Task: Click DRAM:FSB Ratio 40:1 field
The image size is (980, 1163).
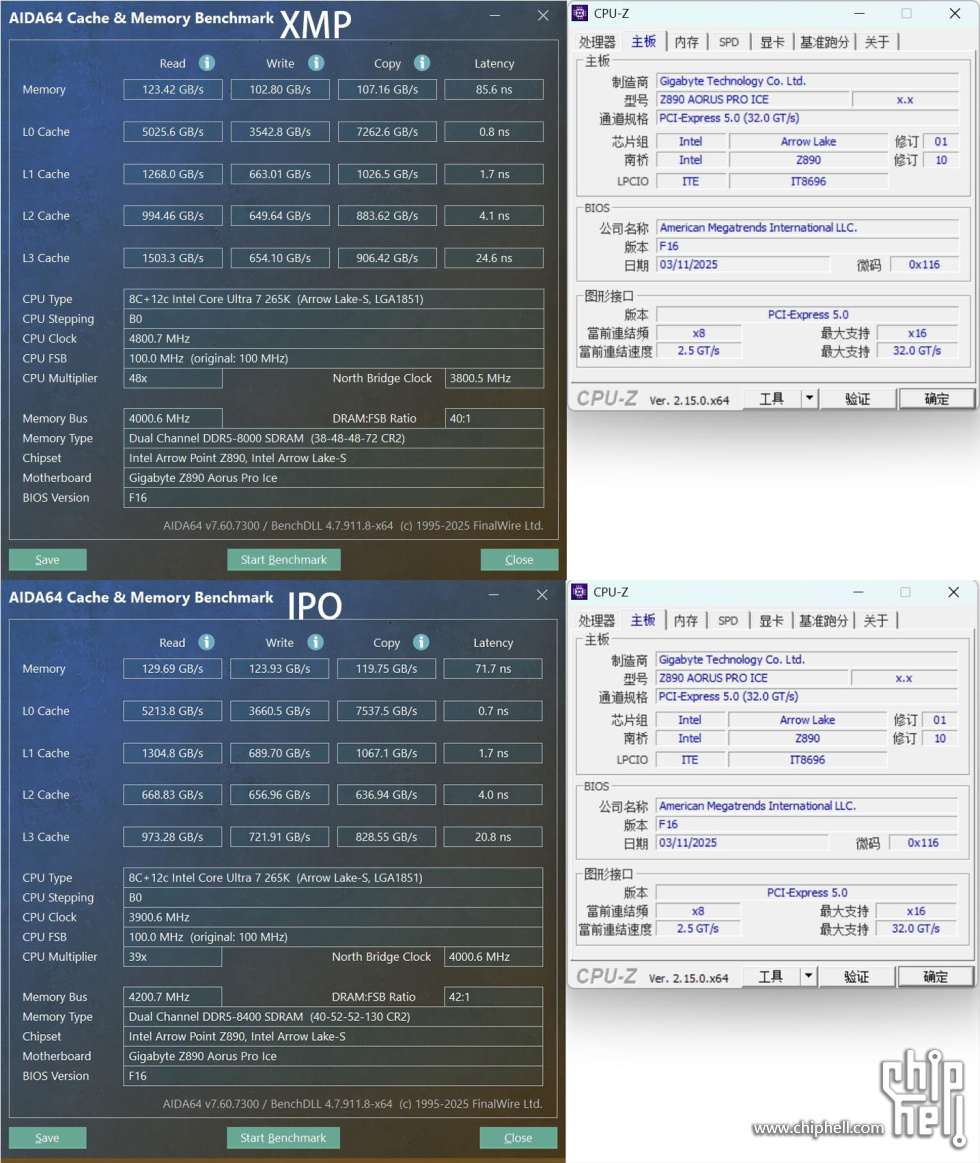Action: coord(494,418)
